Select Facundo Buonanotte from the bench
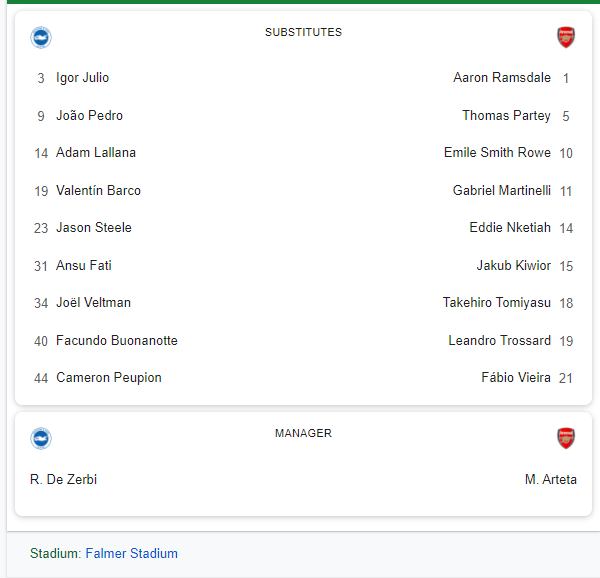 point(117,340)
